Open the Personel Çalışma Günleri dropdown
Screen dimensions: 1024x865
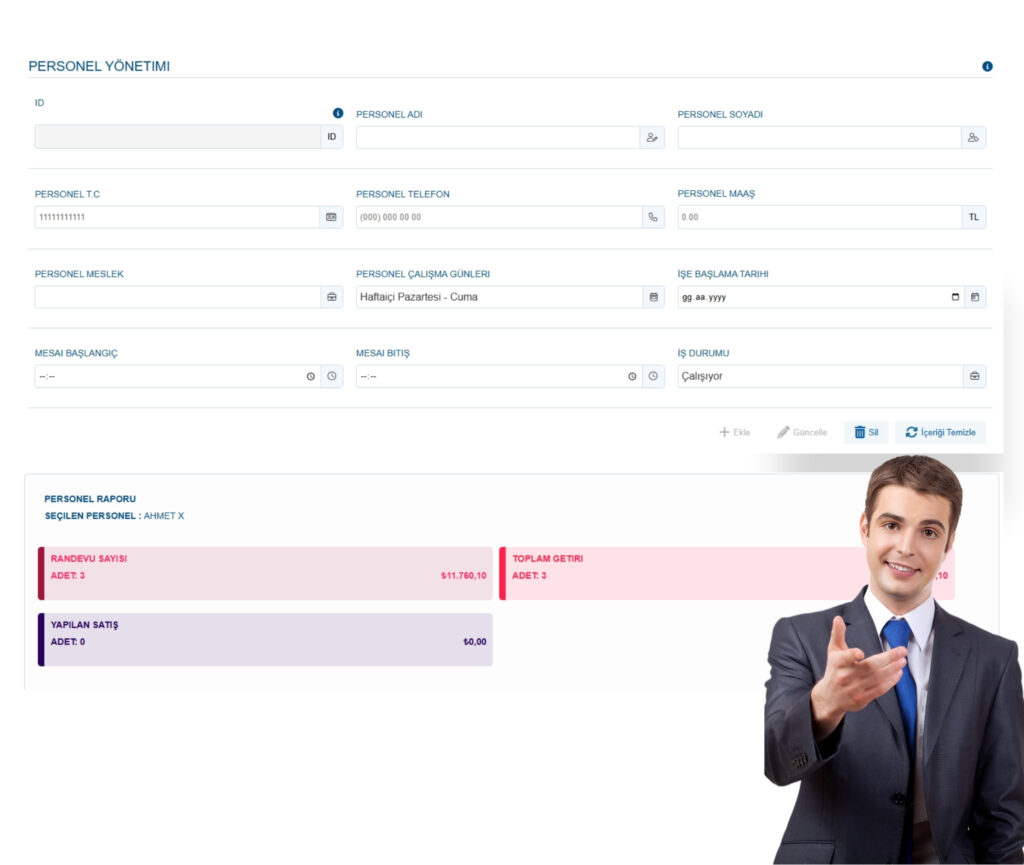(x=498, y=297)
